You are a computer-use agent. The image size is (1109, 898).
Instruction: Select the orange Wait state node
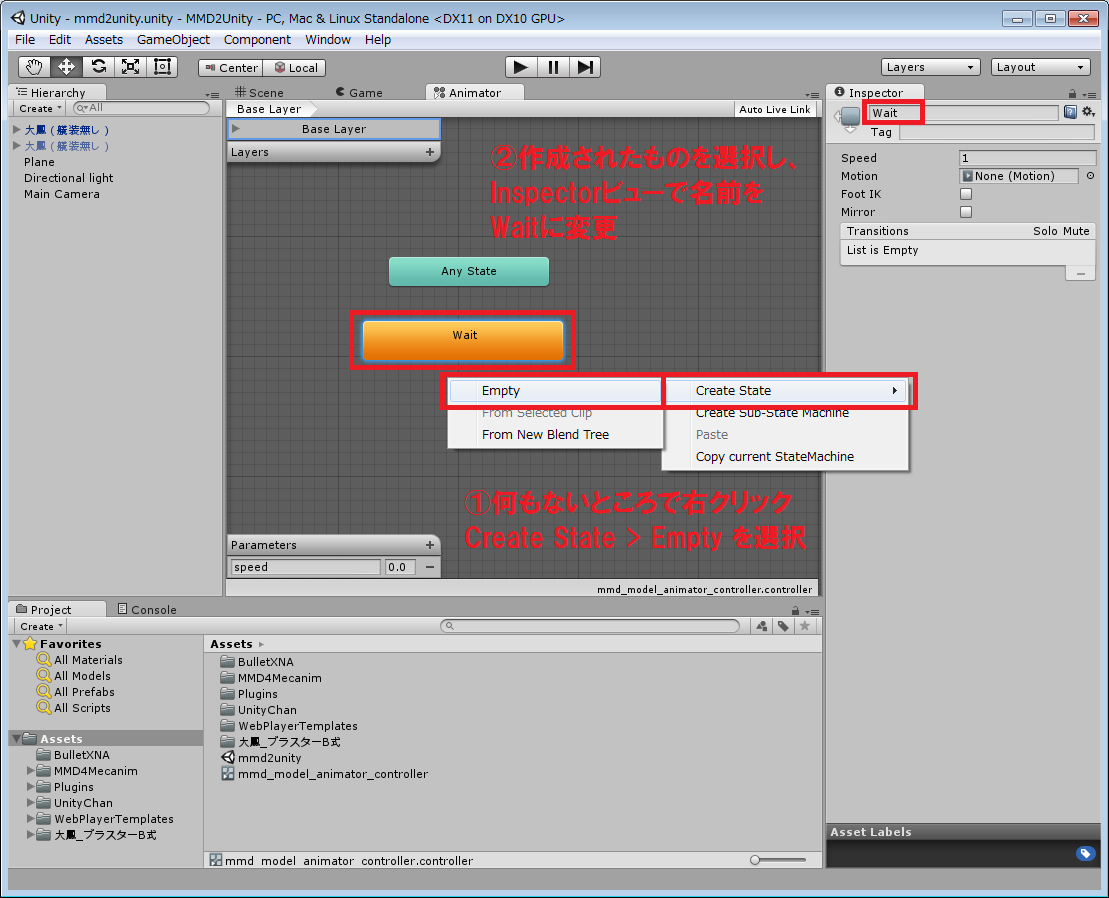(463, 340)
